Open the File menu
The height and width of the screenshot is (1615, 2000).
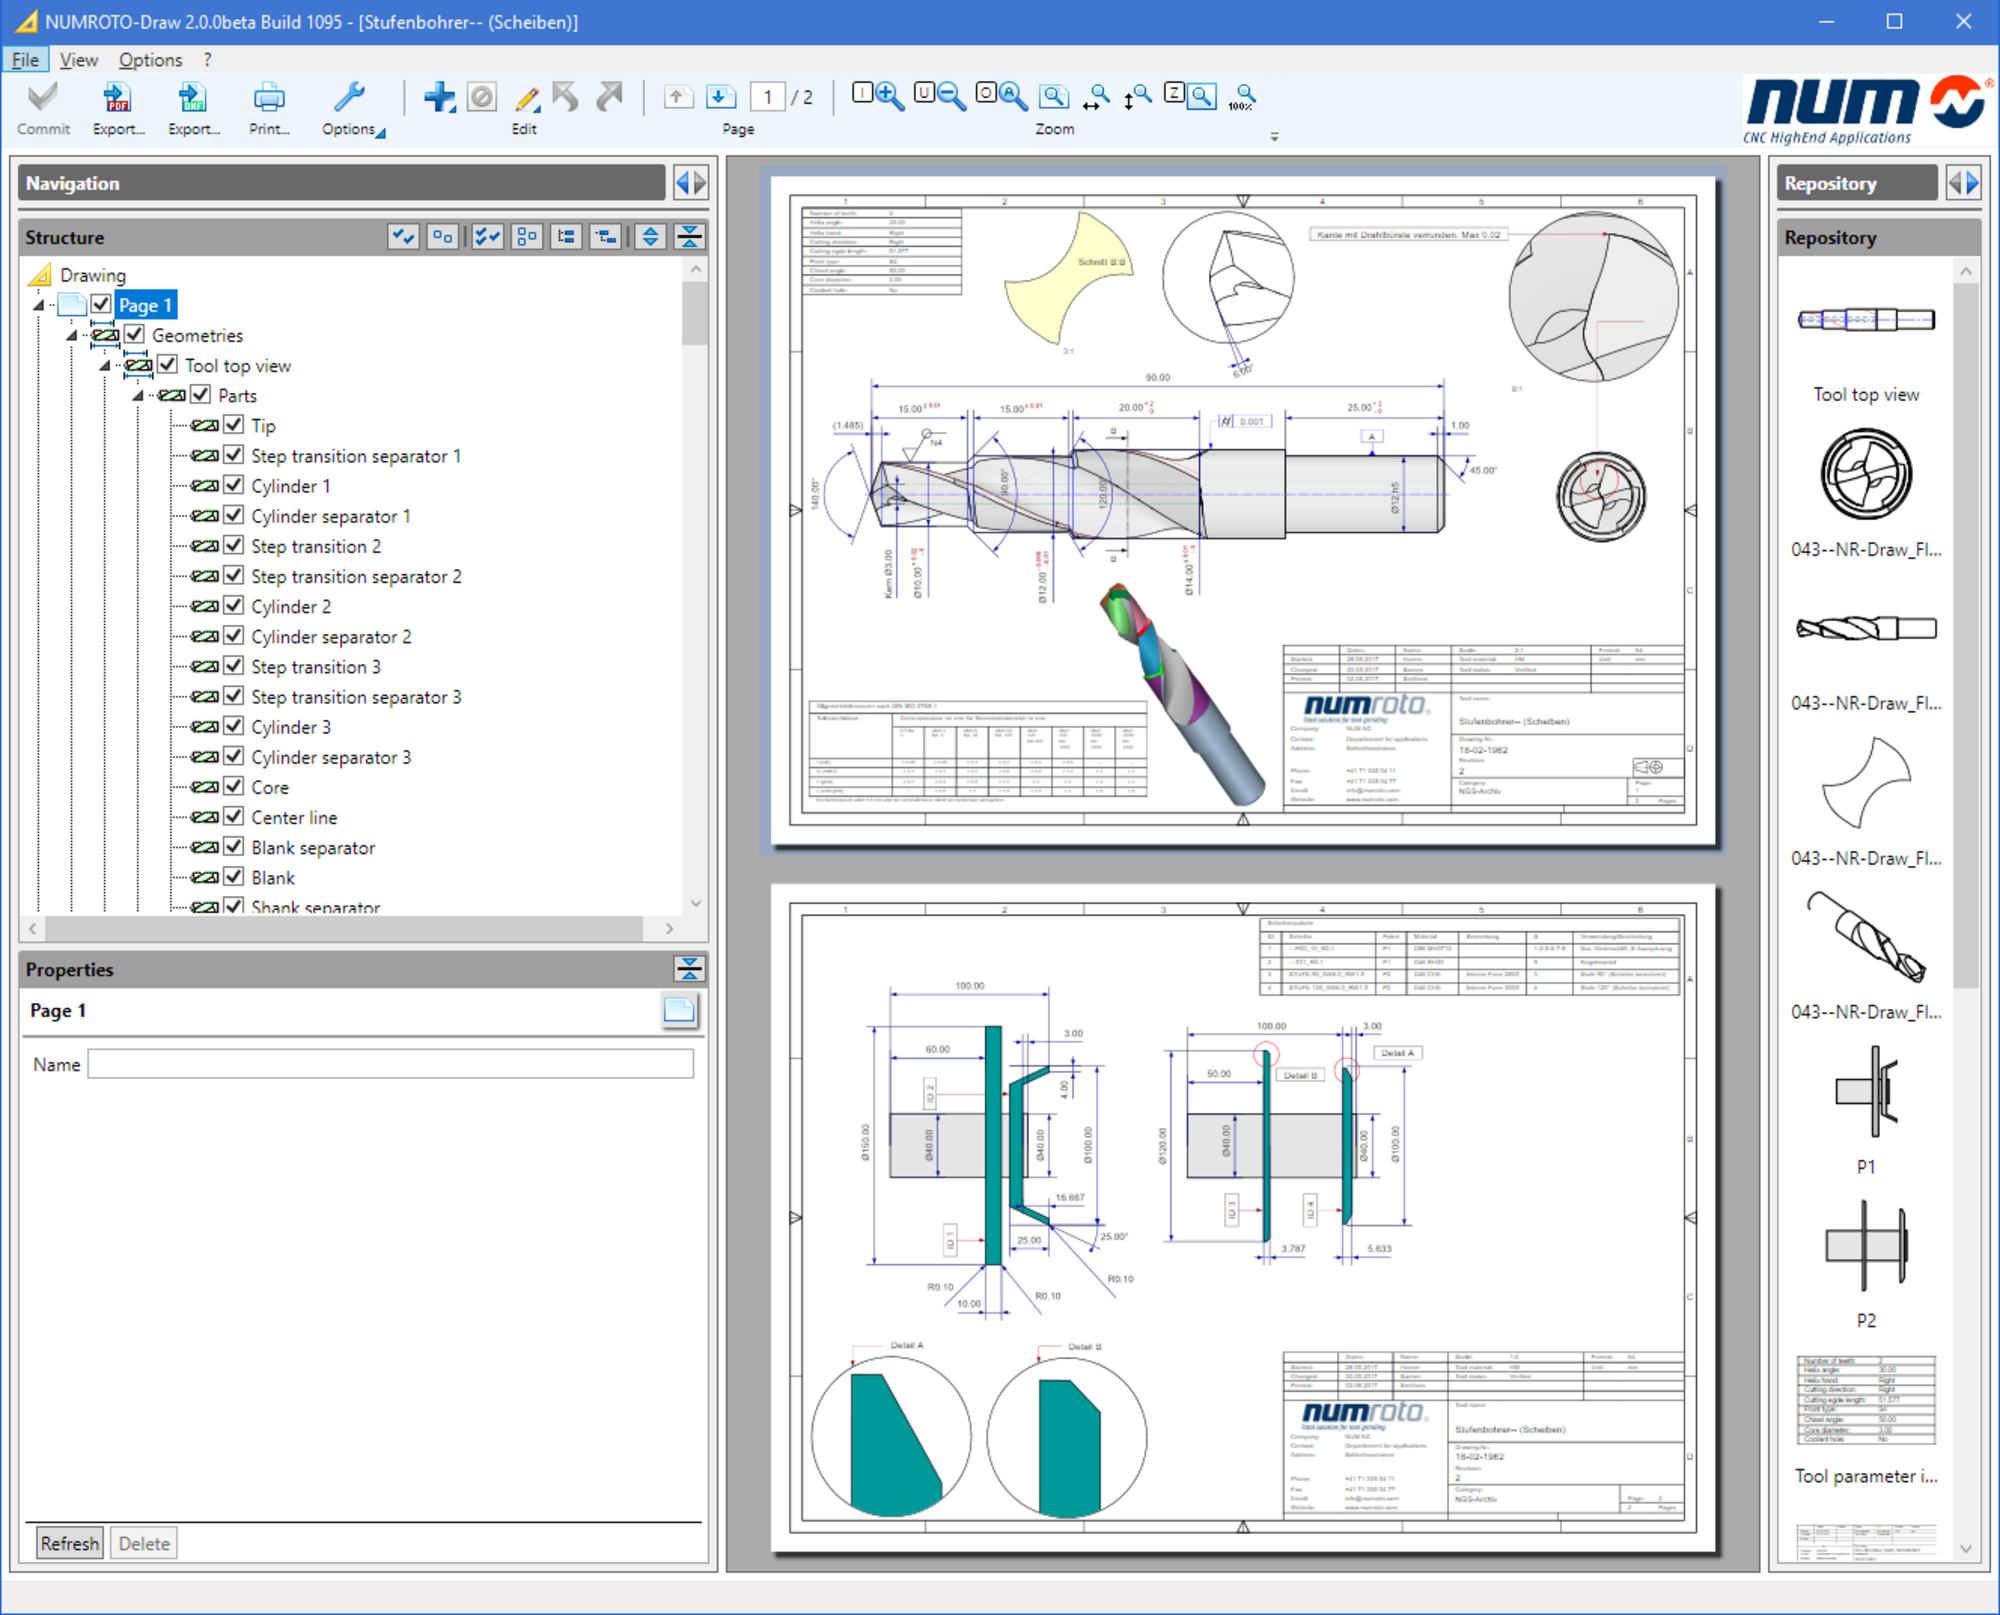[x=25, y=60]
